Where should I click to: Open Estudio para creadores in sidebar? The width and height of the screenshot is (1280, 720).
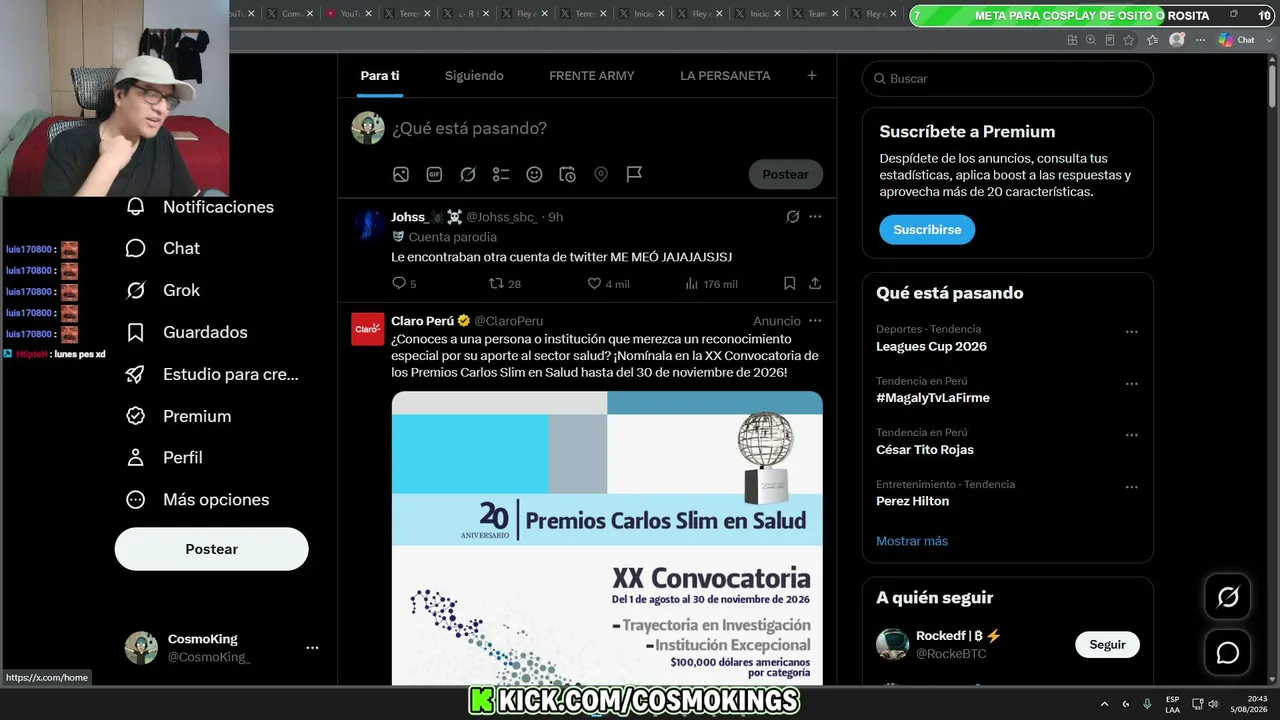212,374
